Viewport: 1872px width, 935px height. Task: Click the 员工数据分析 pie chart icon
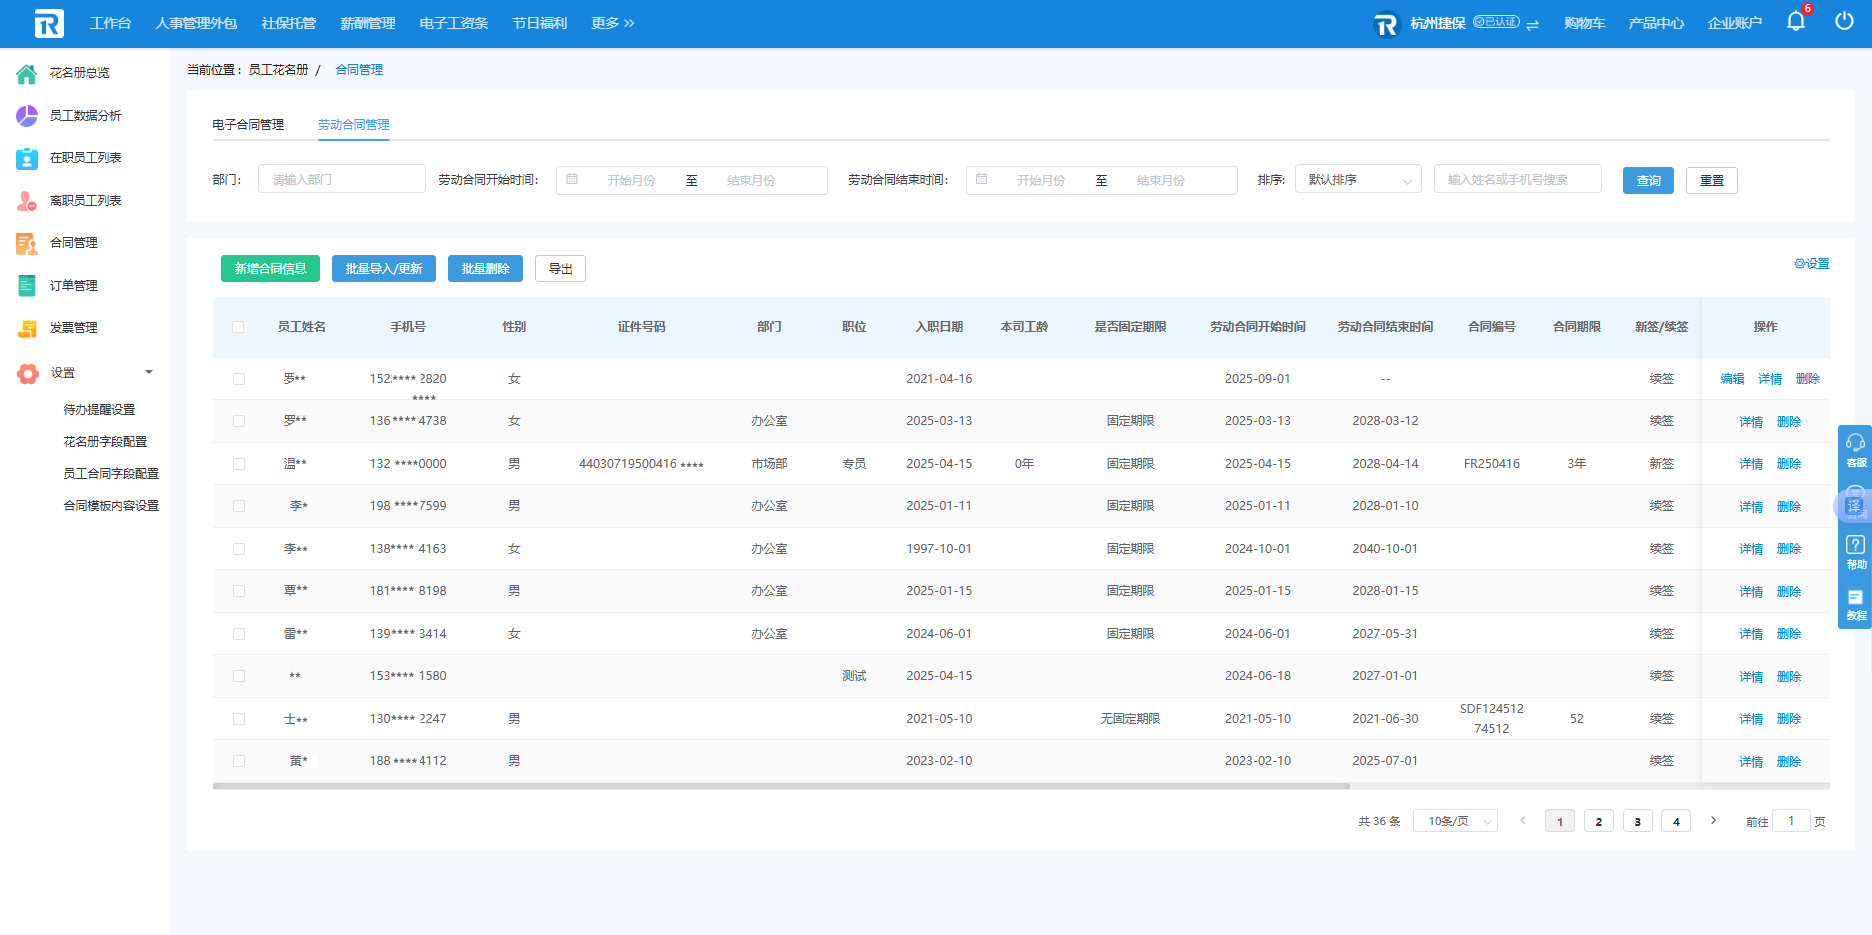[27, 116]
